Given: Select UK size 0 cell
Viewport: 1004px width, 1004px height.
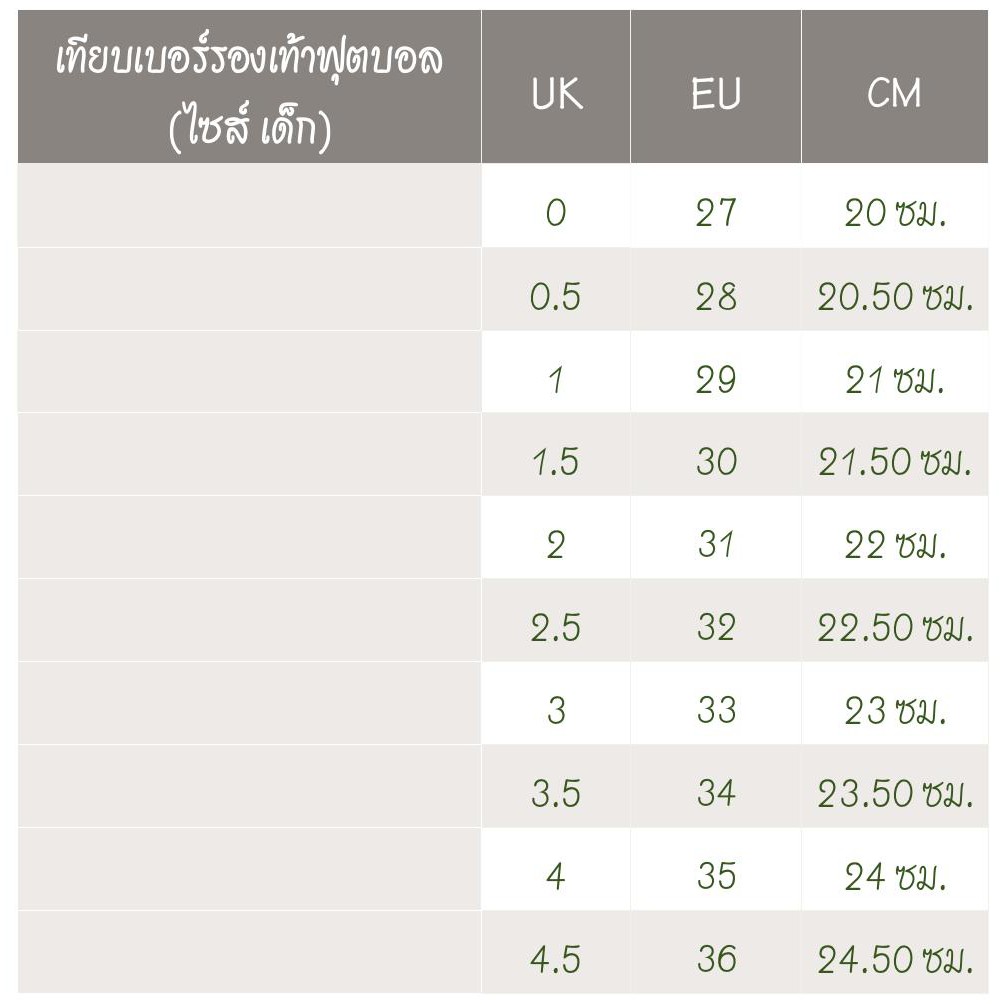Looking at the screenshot, I should point(556,213).
